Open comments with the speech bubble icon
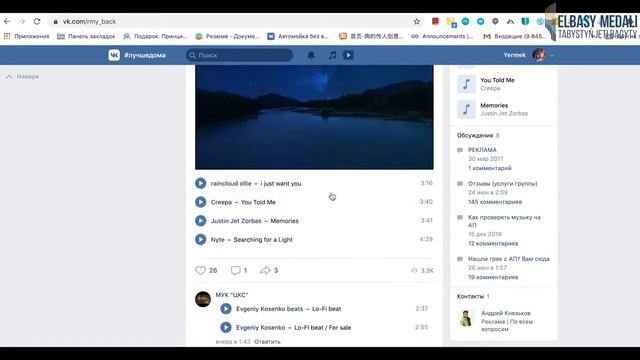The height and width of the screenshot is (360, 640). tap(236, 270)
